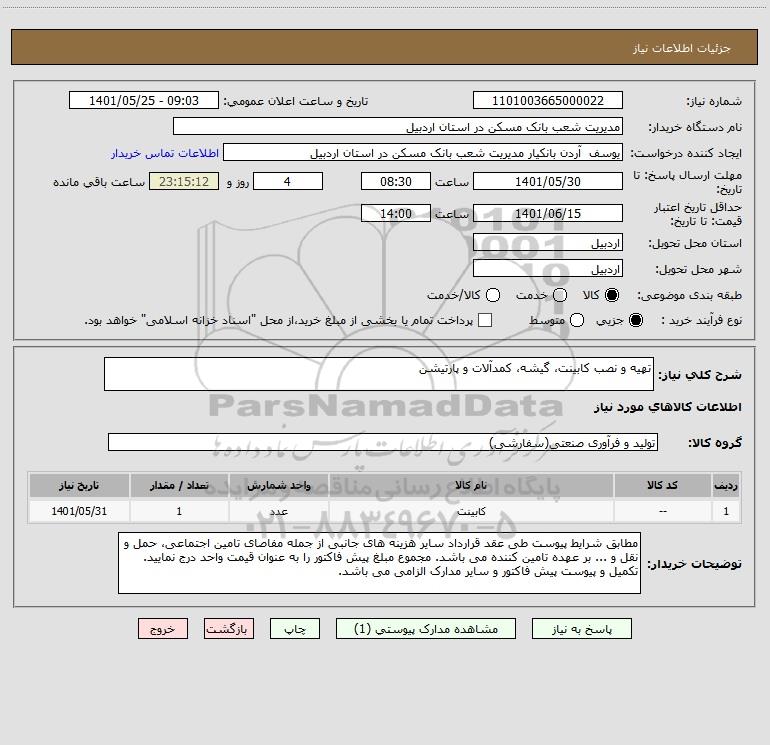Click the validity time field 14:00
Image resolution: width=770 pixels, height=745 pixels.
[396, 213]
